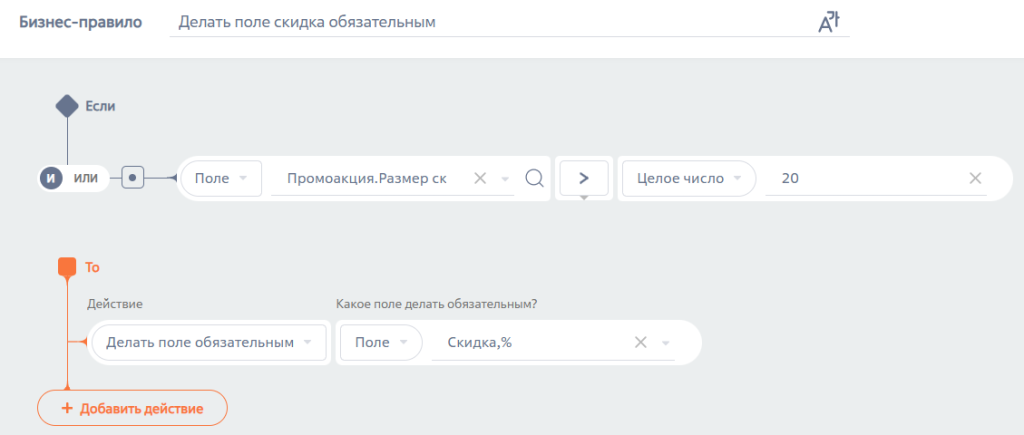The image size is (1024, 435).
Task: Click the Если diamond condition marker
Action: tap(67, 105)
